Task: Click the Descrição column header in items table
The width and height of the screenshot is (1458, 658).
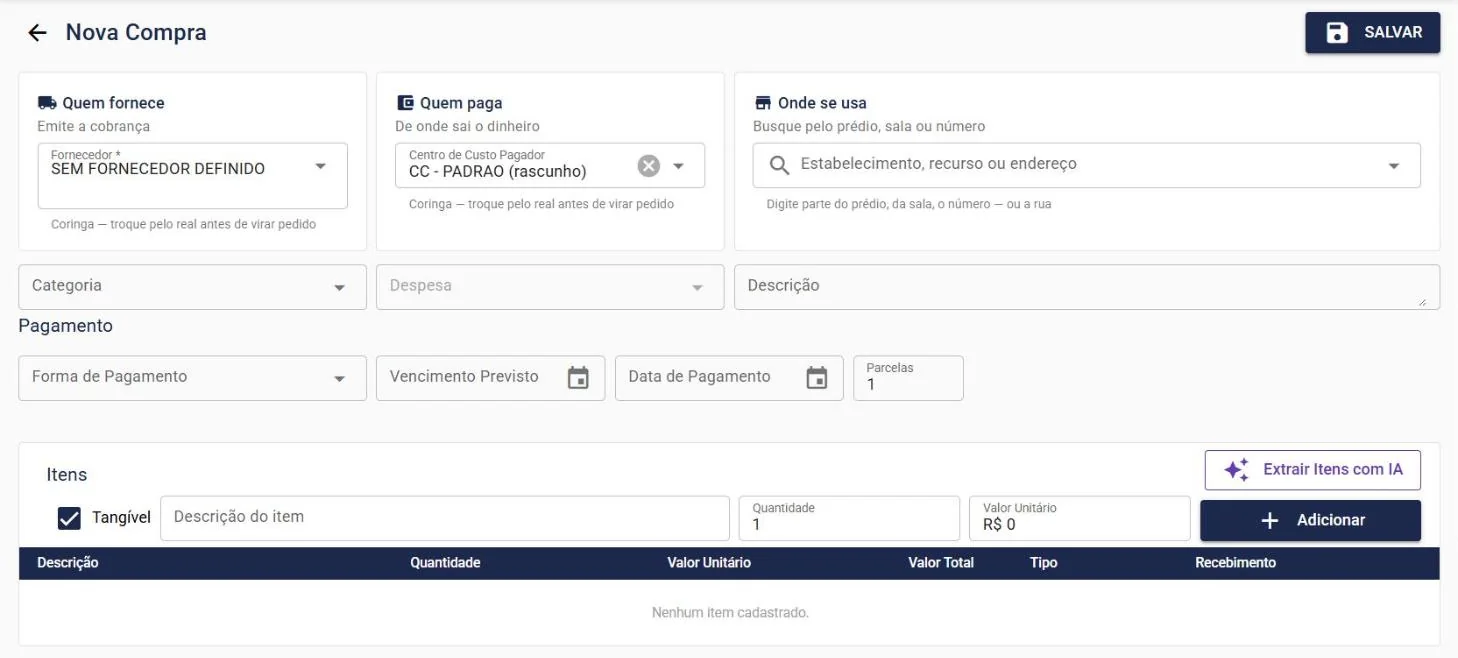Action: tap(68, 563)
